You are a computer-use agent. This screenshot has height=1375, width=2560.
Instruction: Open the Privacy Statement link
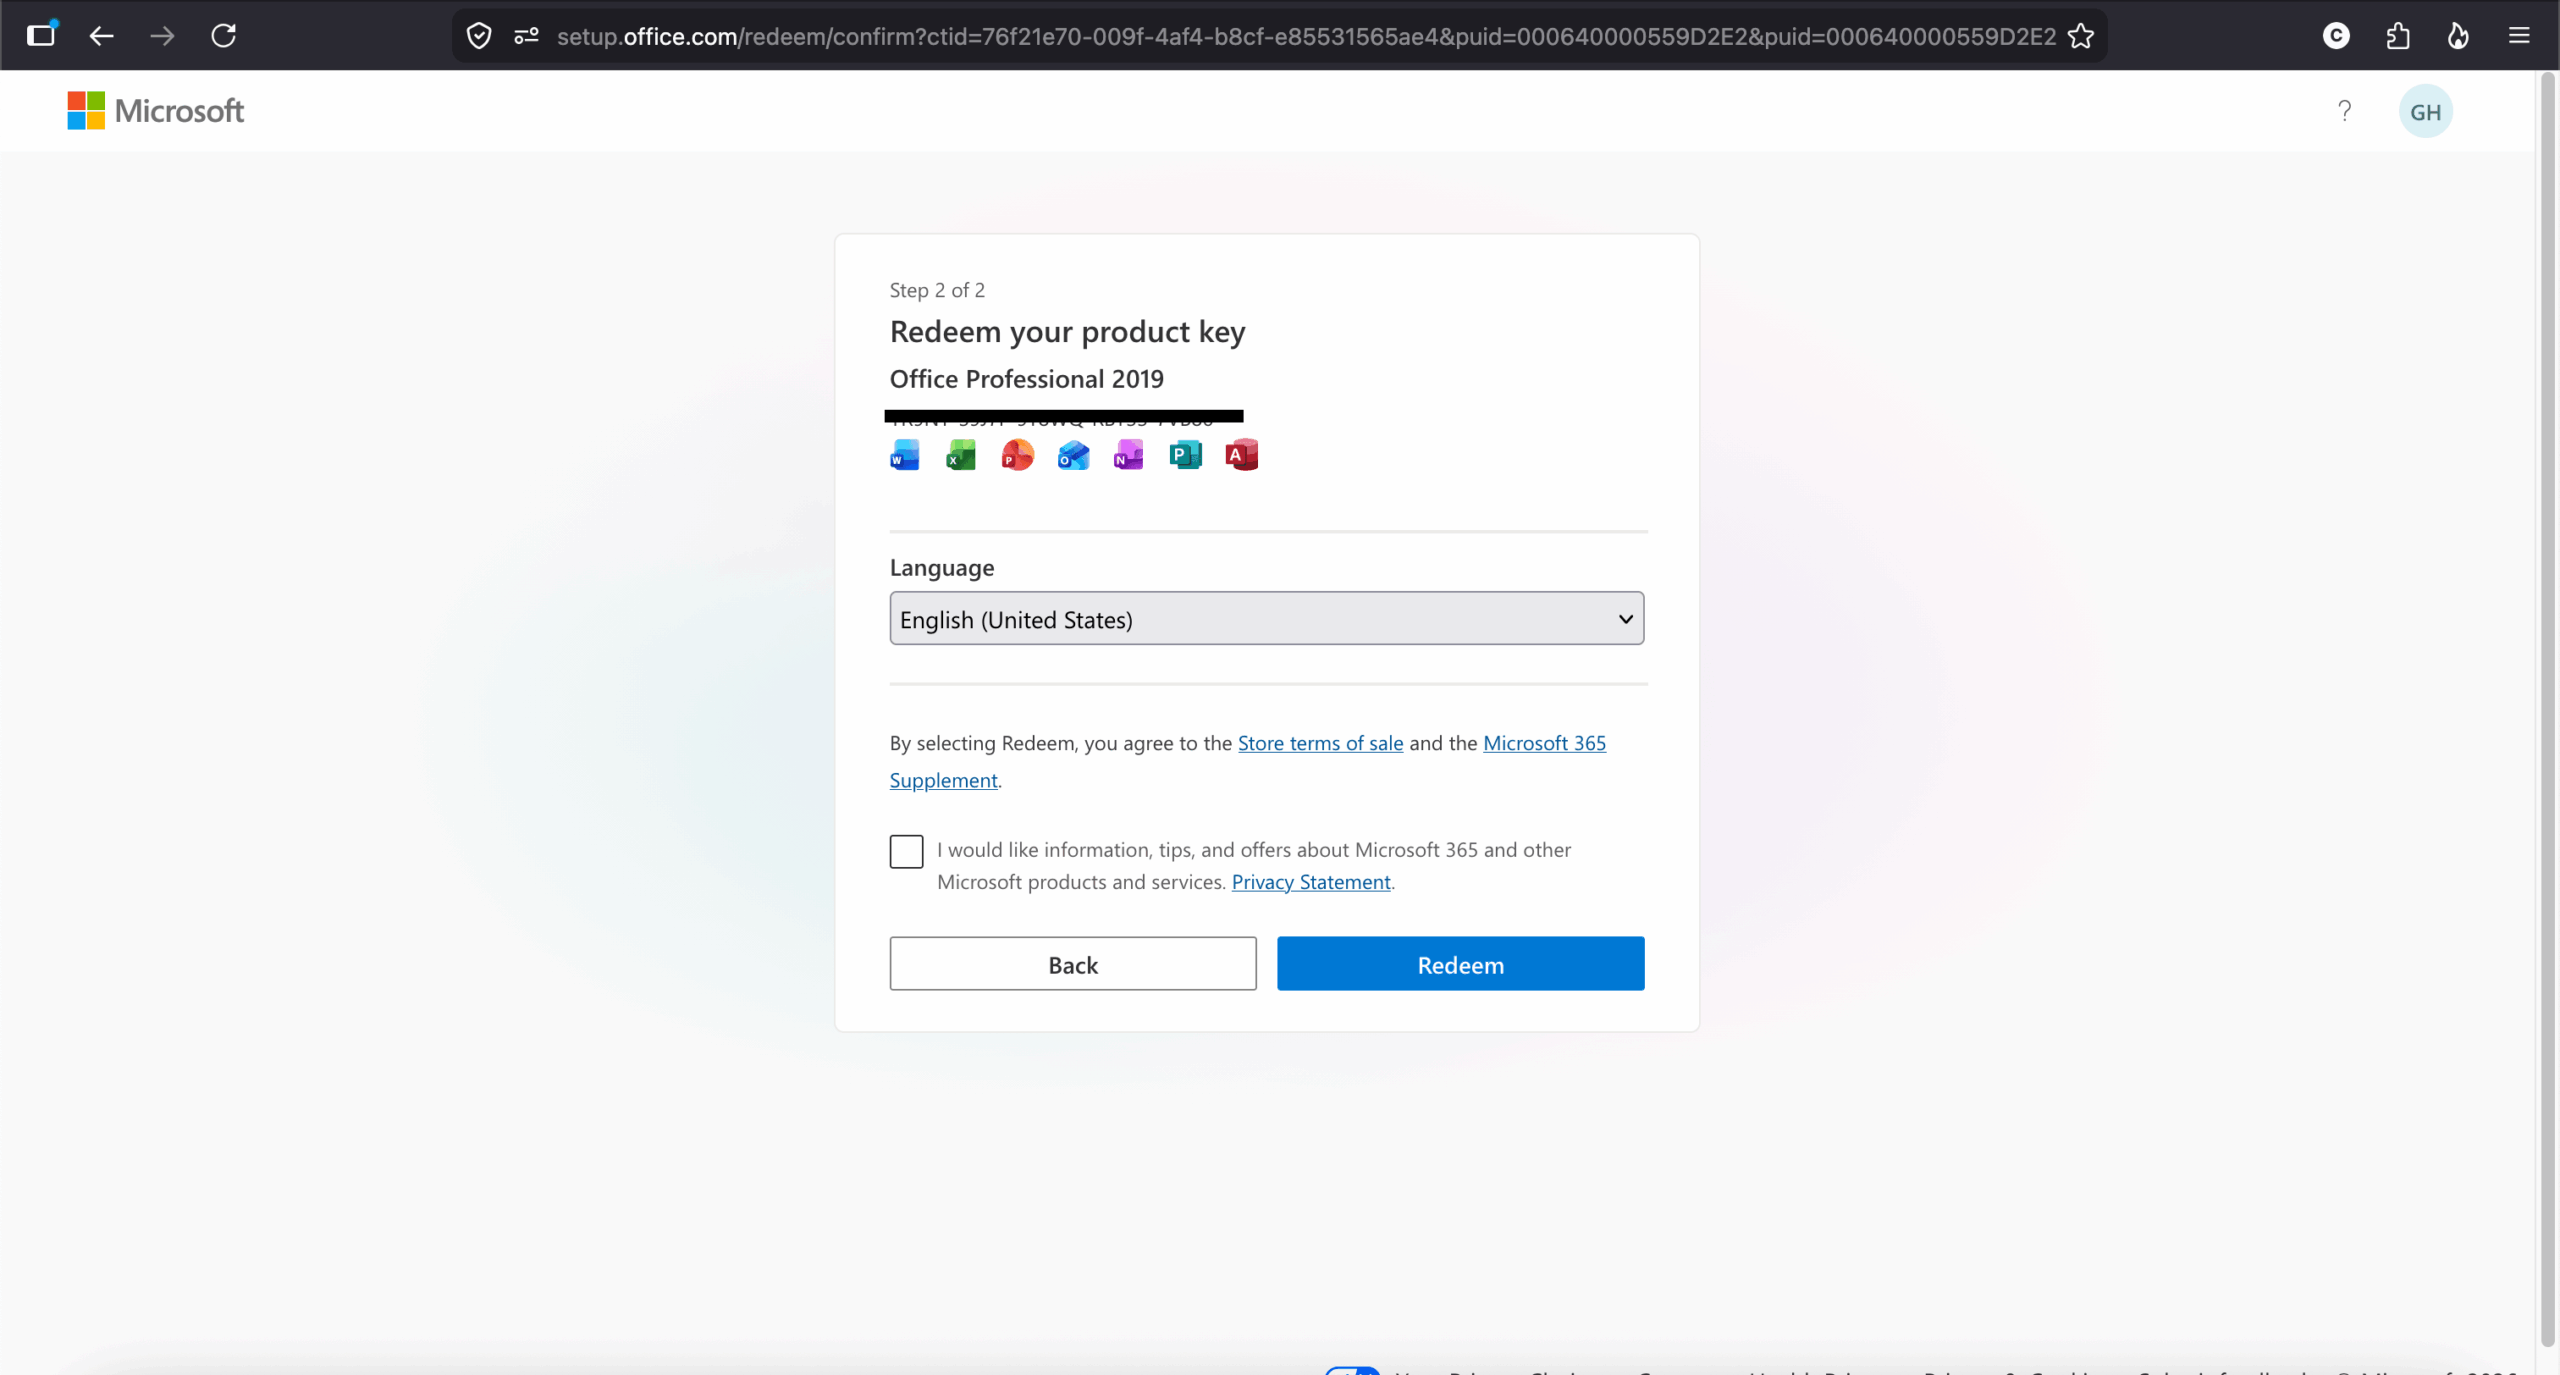click(1311, 882)
